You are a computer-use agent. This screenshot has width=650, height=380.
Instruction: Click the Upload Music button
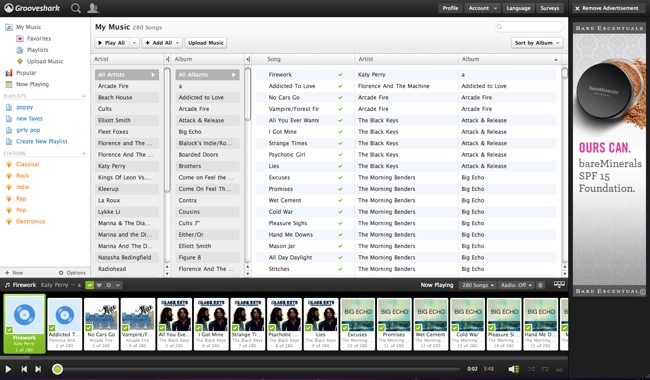click(x=206, y=43)
